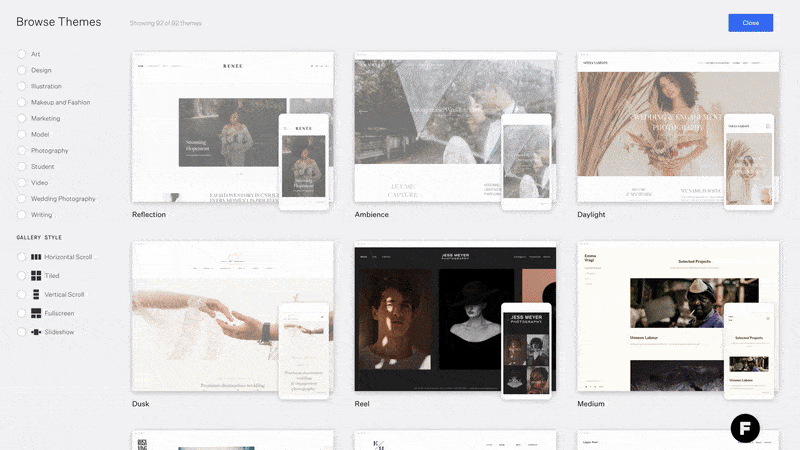This screenshot has height=450, width=800.
Task: Click the Vertical Scroll layout icon
Action: (36, 294)
